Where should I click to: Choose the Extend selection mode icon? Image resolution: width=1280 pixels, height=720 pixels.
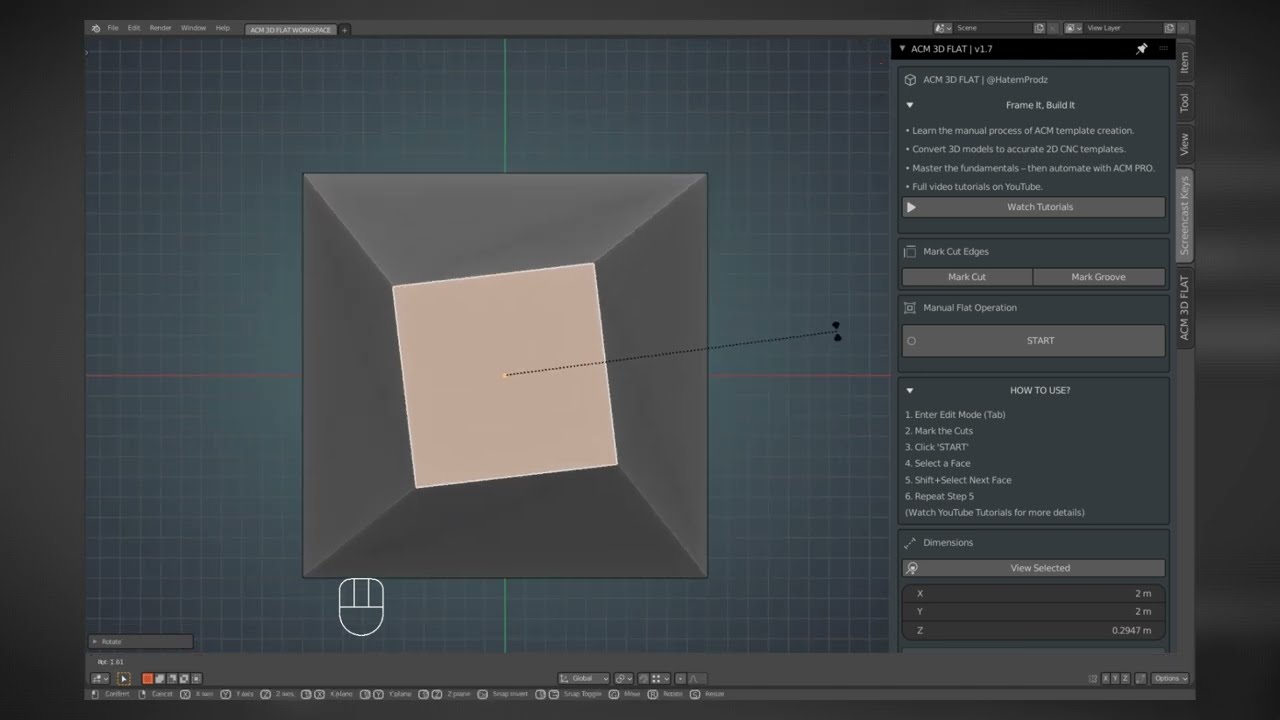[159, 678]
